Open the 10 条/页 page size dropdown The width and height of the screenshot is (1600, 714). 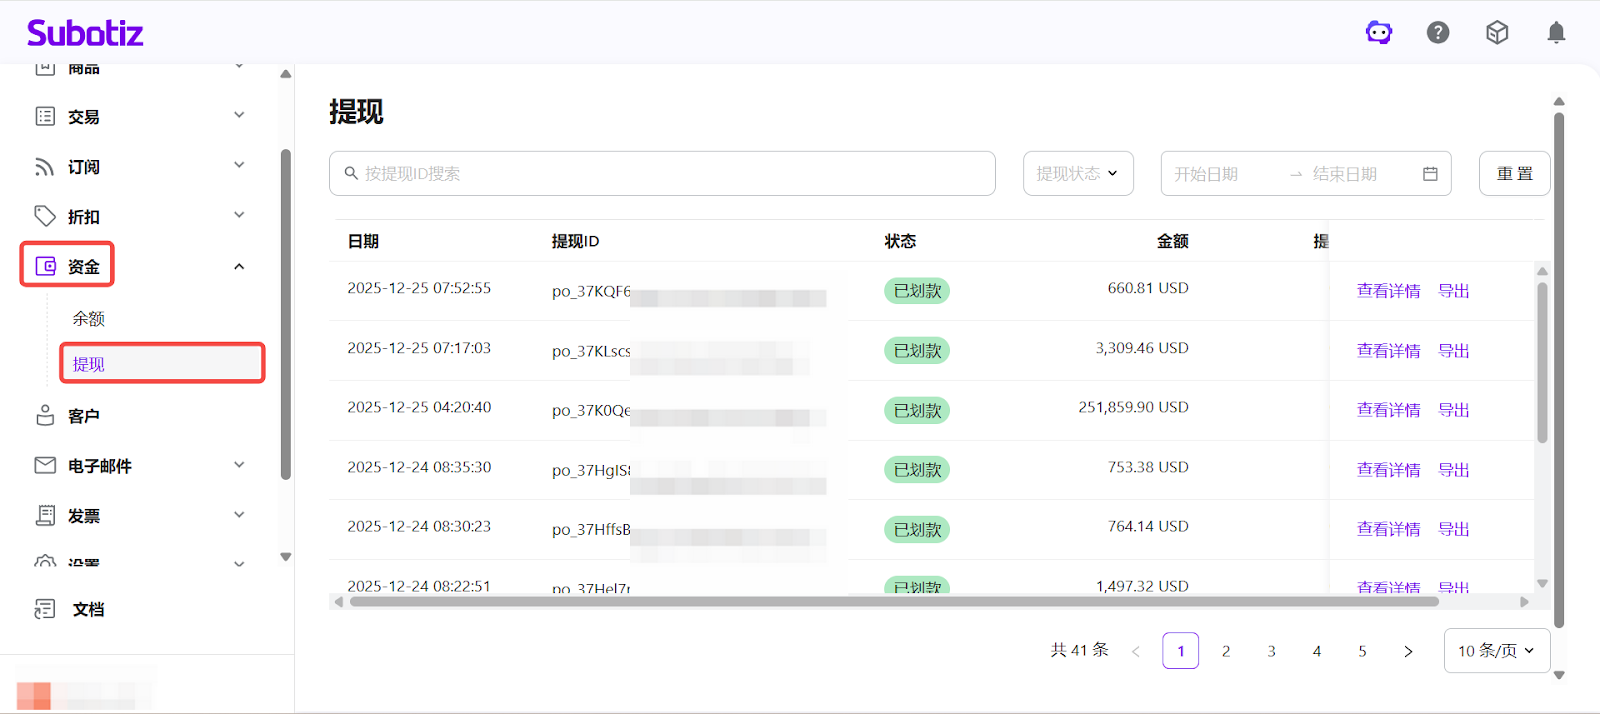click(1496, 651)
